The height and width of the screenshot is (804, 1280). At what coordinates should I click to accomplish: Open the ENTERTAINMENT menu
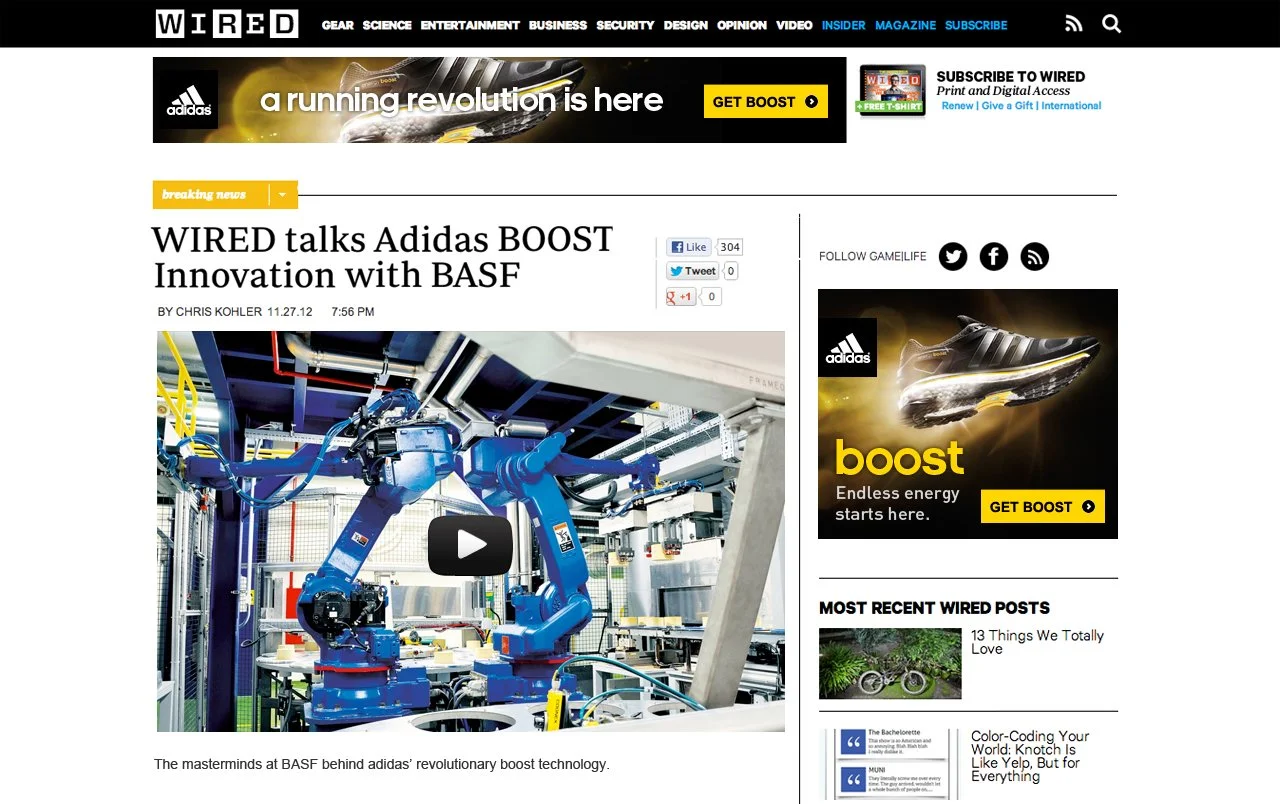470,25
